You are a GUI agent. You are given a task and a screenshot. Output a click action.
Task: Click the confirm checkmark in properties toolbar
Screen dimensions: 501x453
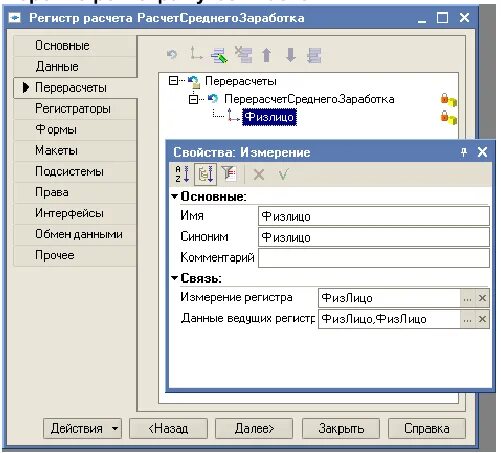[283, 174]
